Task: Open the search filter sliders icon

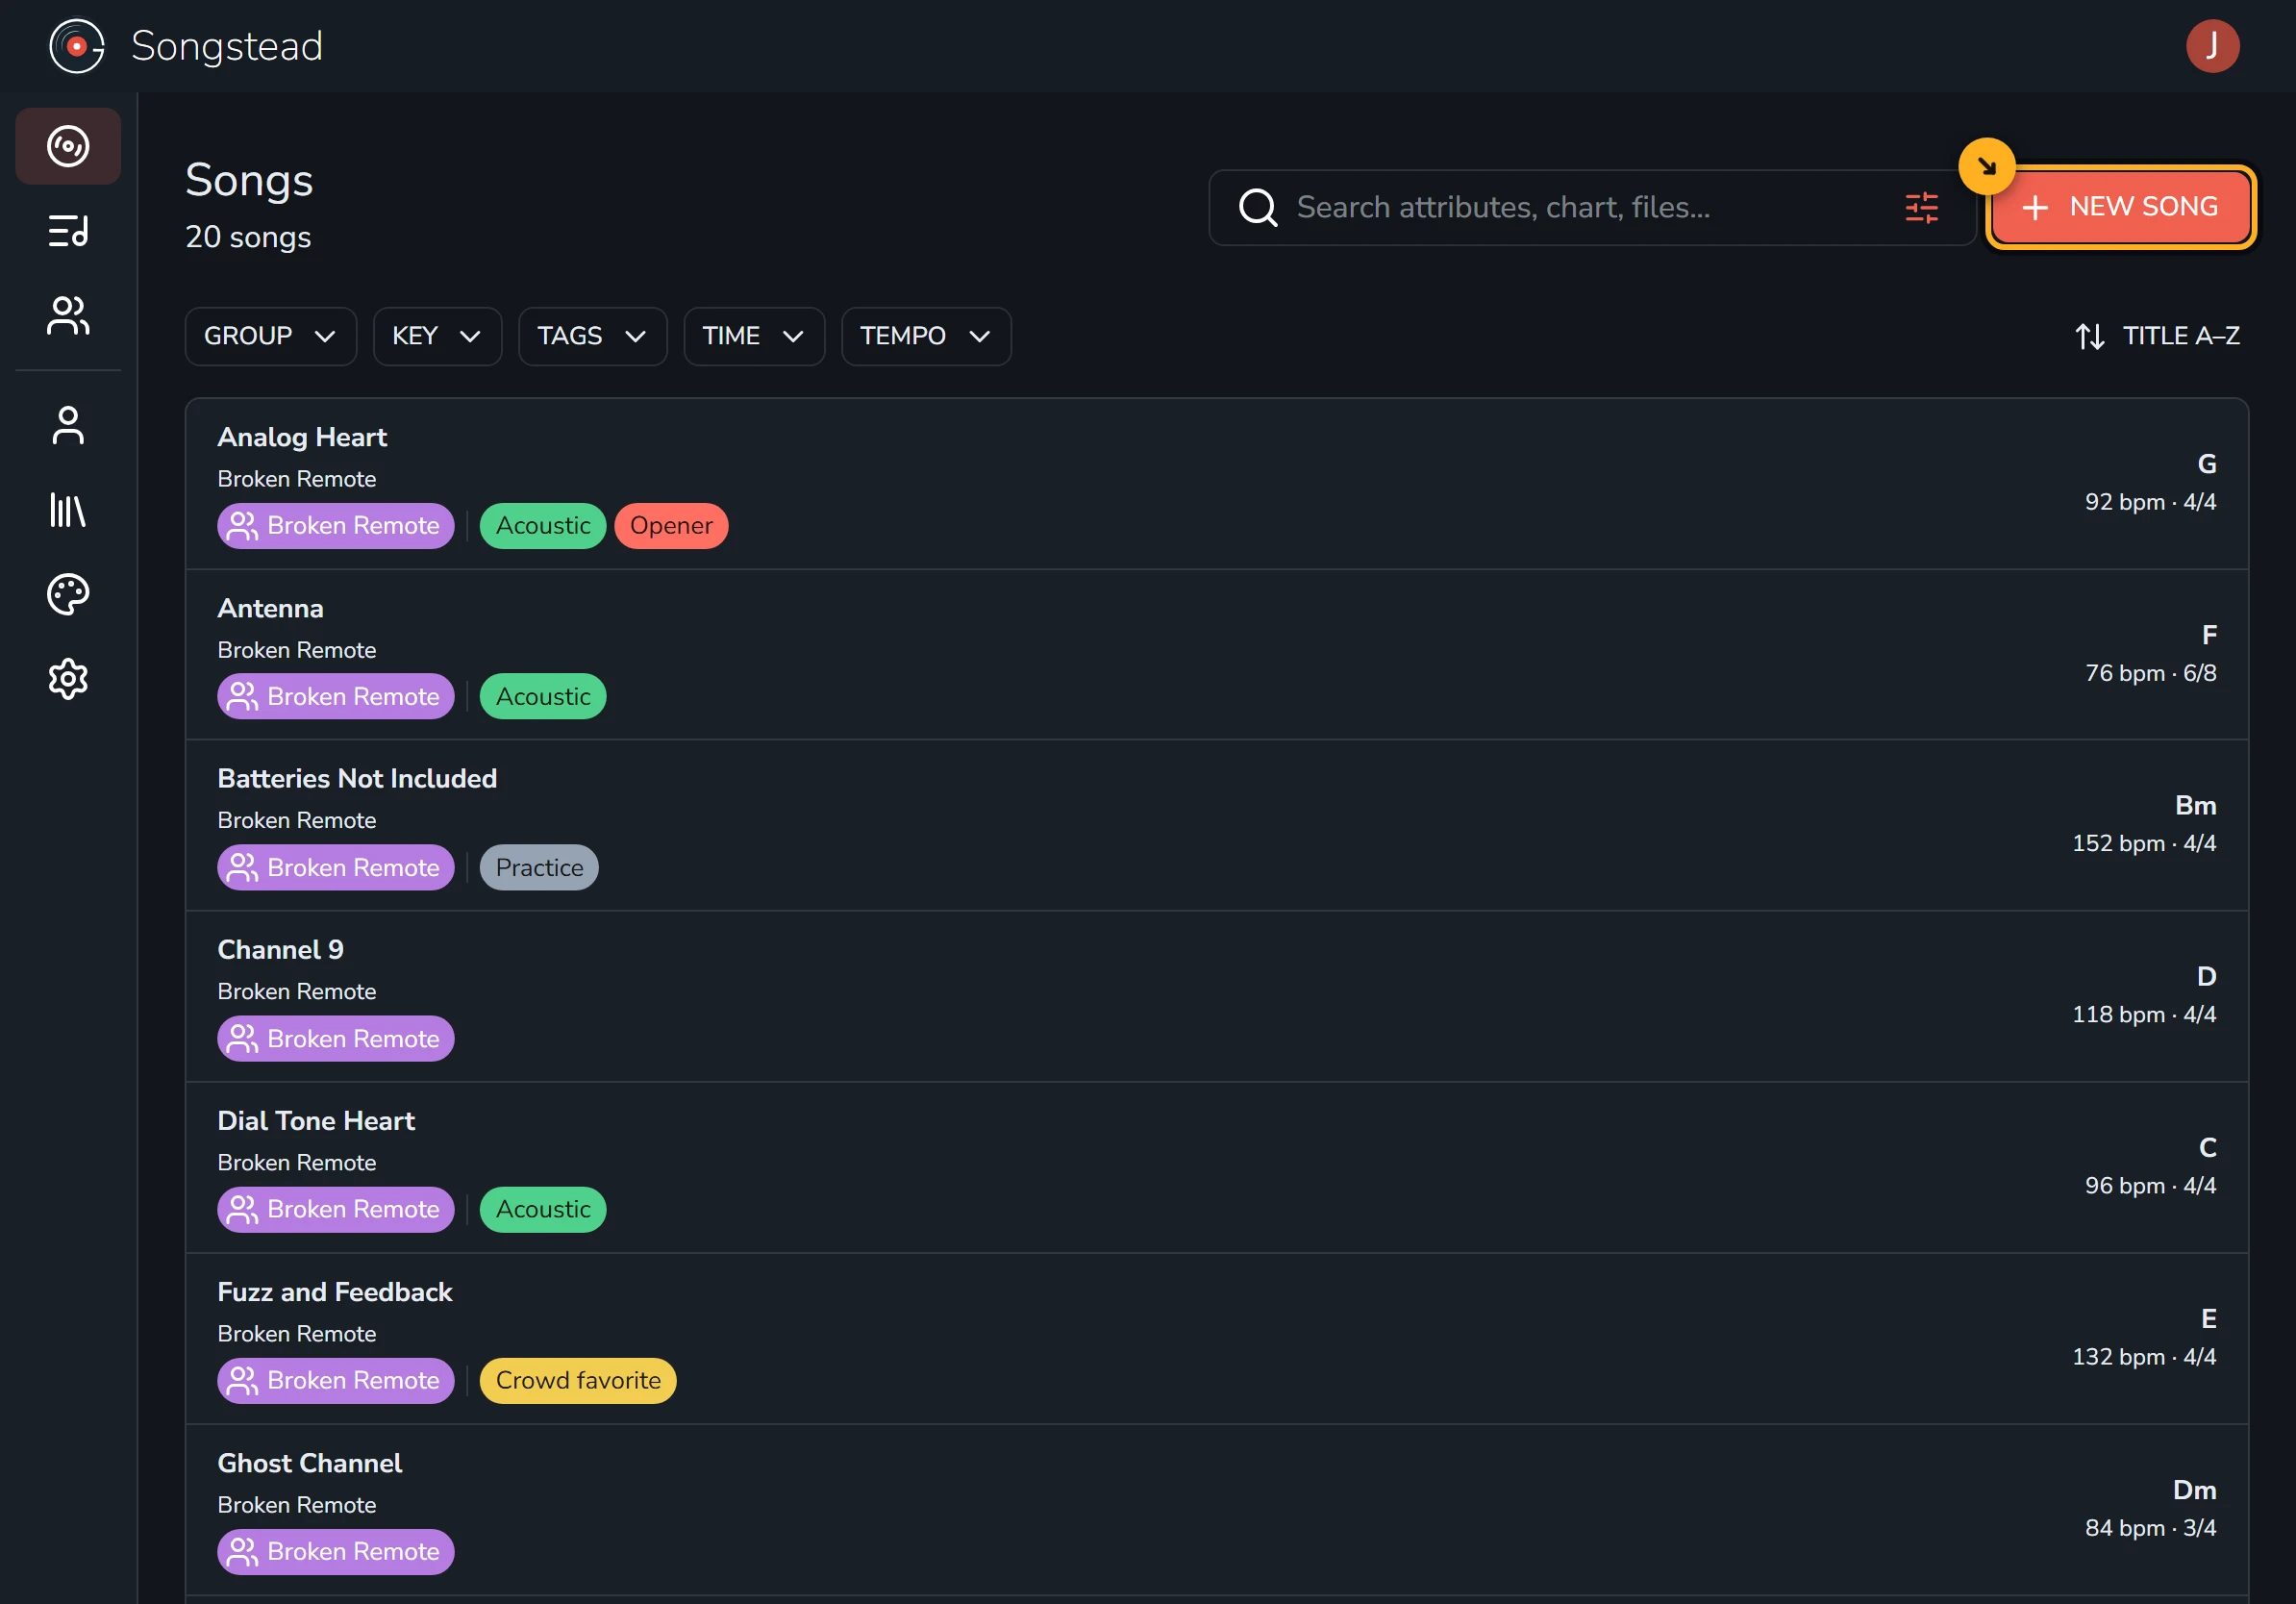Action: (x=1921, y=207)
